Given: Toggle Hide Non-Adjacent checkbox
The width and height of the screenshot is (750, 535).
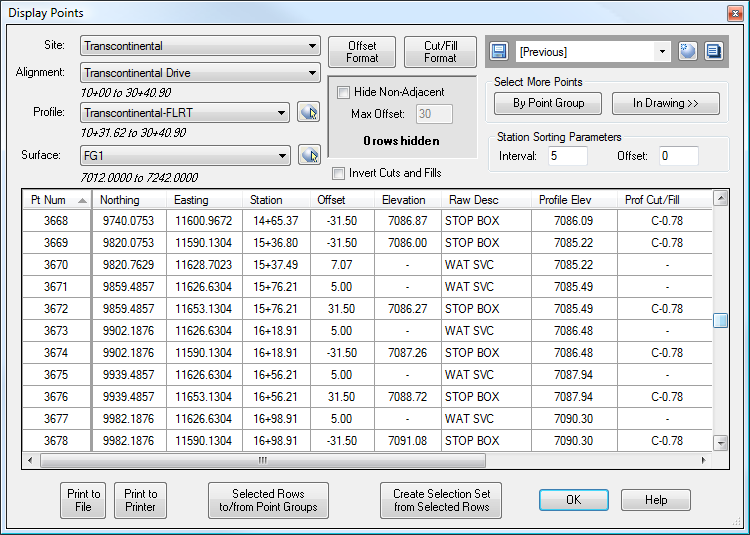Looking at the screenshot, I should click(343, 92).
